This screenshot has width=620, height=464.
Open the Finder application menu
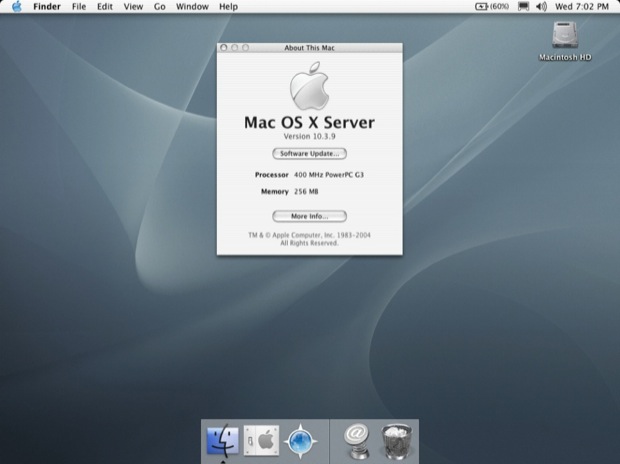47,7
